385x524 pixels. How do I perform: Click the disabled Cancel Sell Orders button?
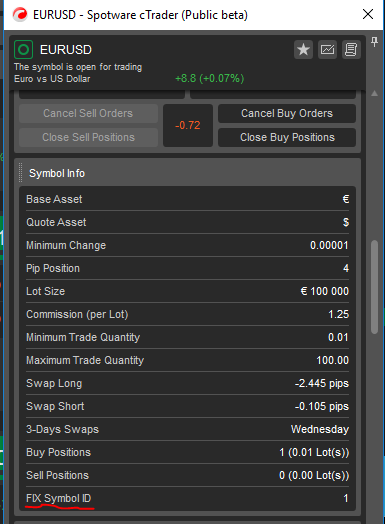(x=88, y=113)
